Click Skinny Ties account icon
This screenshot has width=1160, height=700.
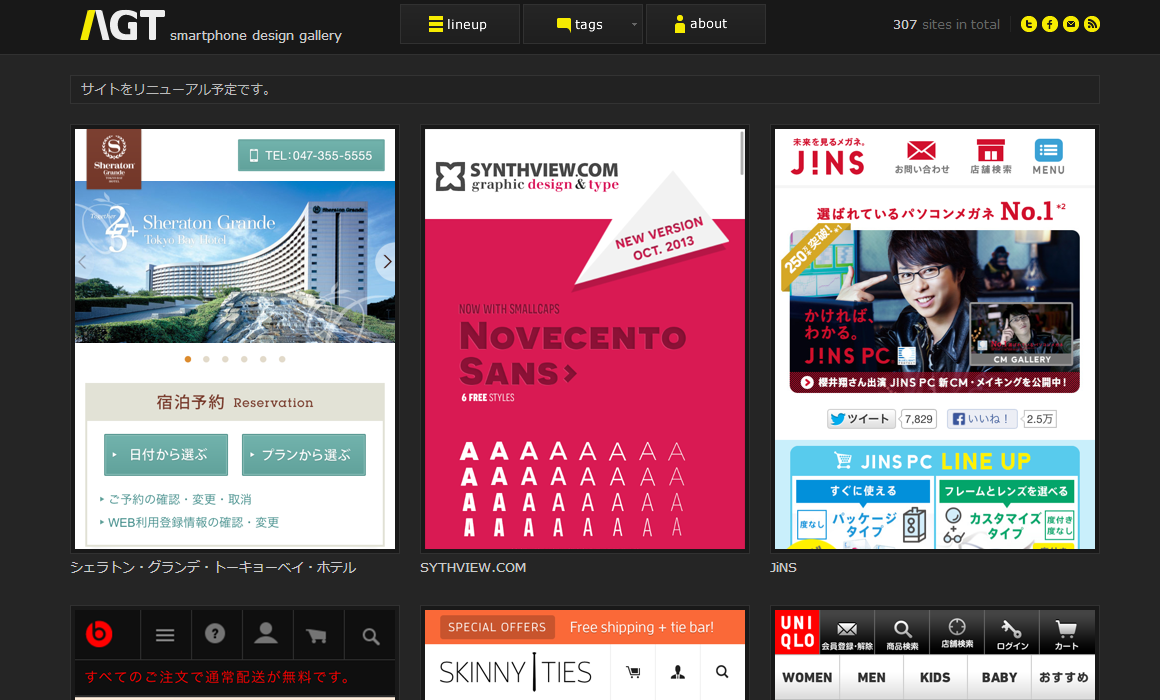678,672
